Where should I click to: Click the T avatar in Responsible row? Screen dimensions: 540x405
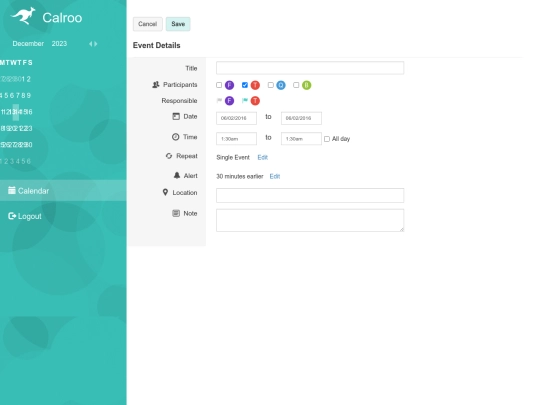[255, 101]
